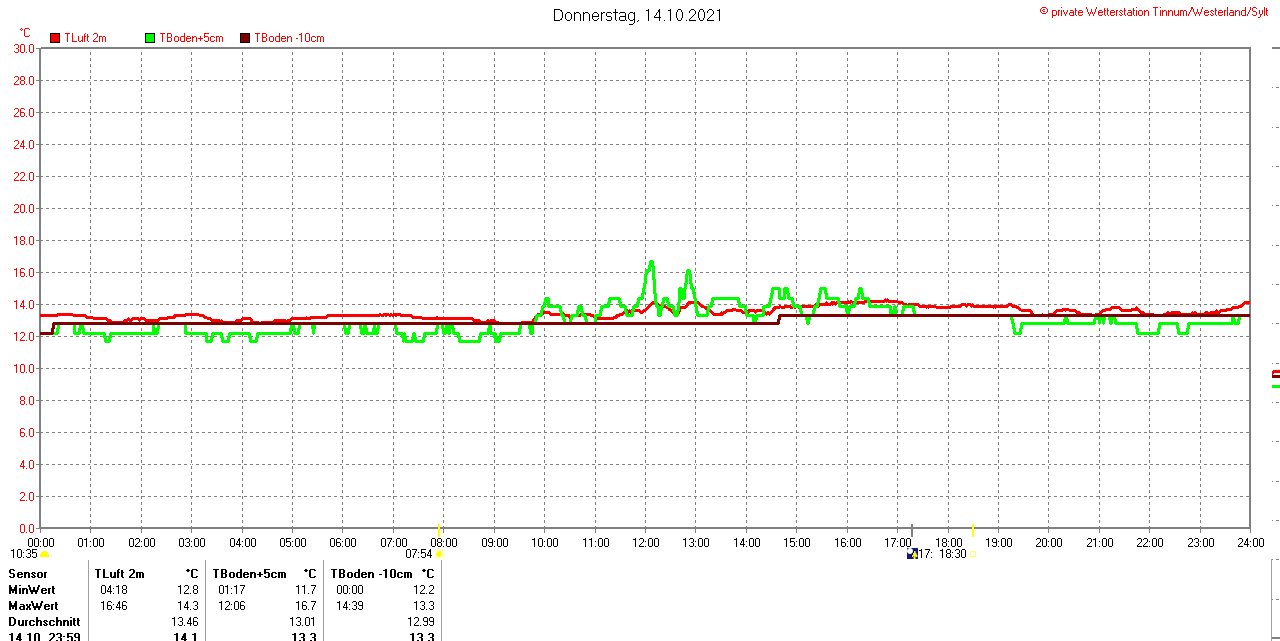1280x641 pixels.
Task: Click the TBoden+5cm peak near 12:00
Action: pyautogui.click(x=651, y=262)
